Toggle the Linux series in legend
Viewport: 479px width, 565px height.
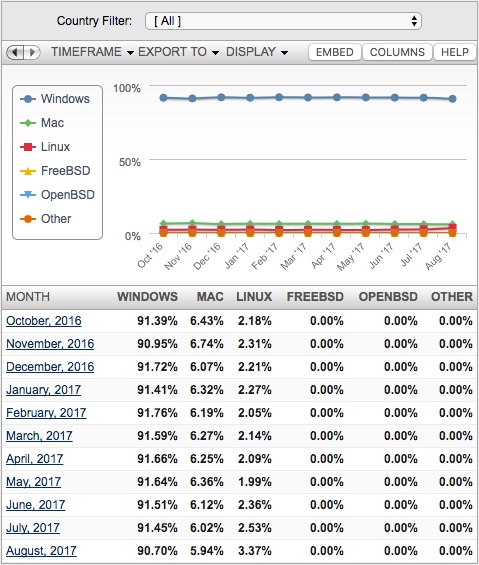pos(45,147)
